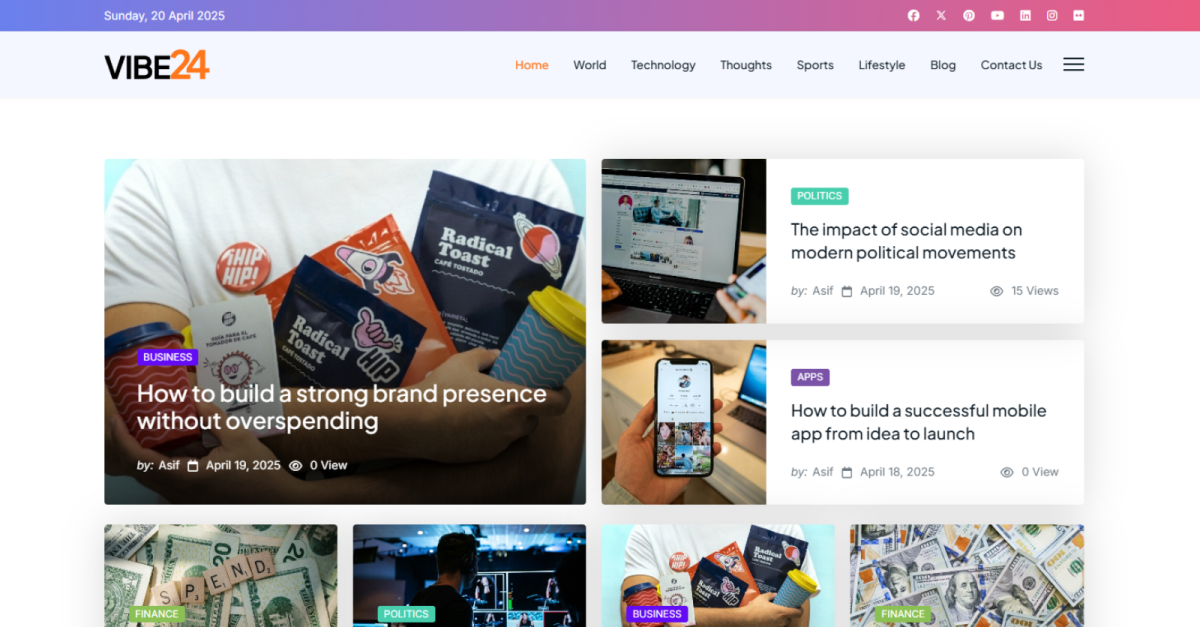Open the Technology menu item
Viewport: 1200px width, 627px height.
(x=663, y=65)
